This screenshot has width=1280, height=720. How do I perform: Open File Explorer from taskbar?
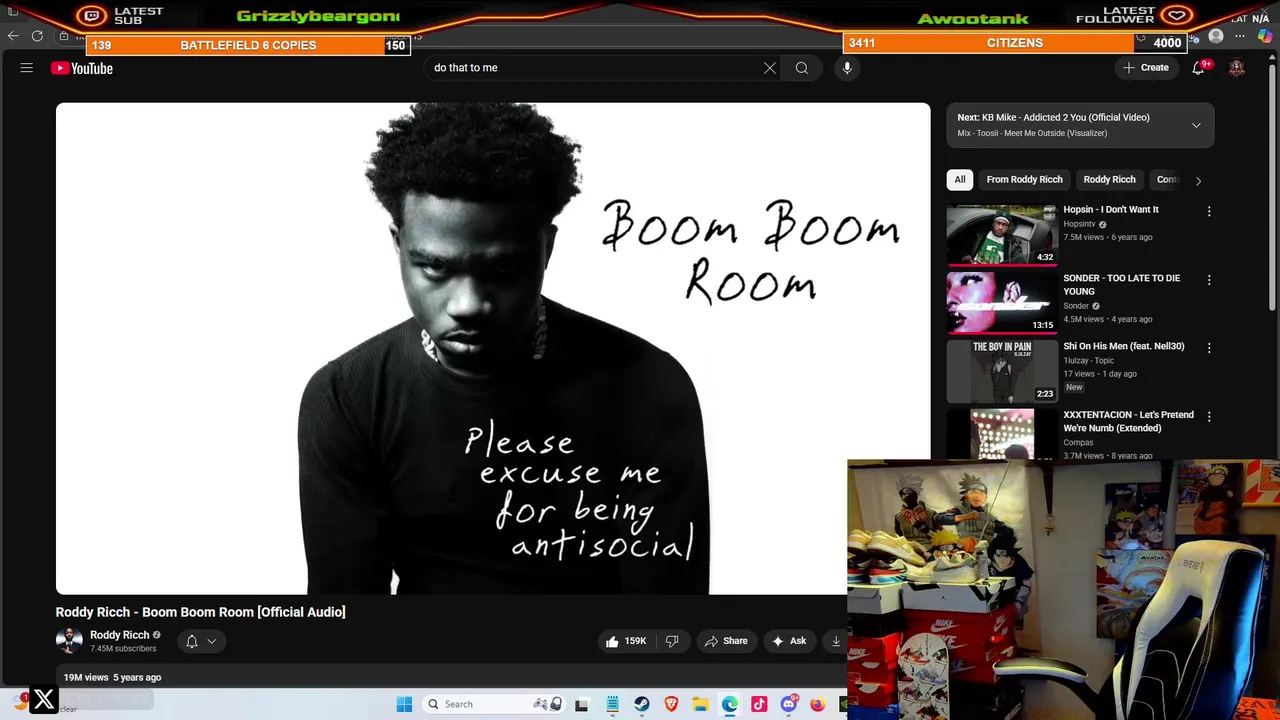click(x=700, y=704)
